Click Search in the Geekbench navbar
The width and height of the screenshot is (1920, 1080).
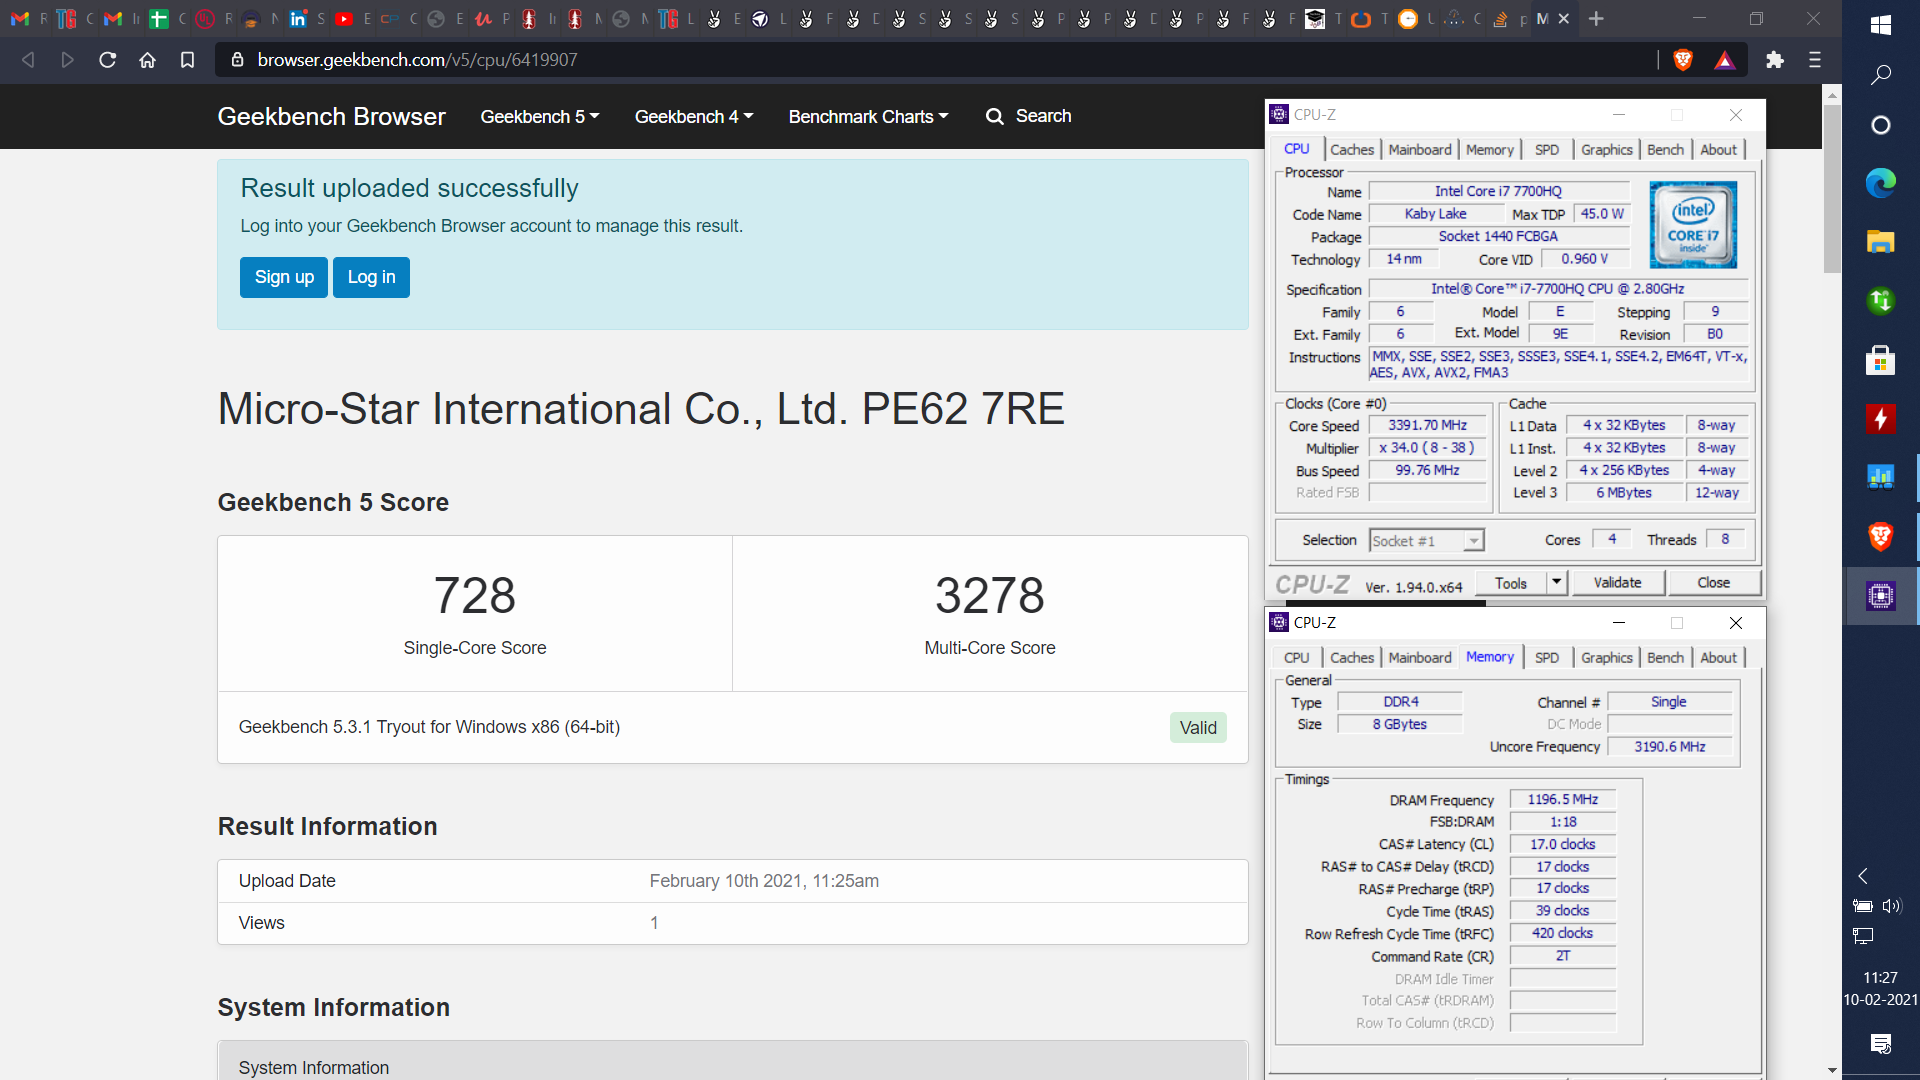pyautogui.click(x=1028, y=116)
